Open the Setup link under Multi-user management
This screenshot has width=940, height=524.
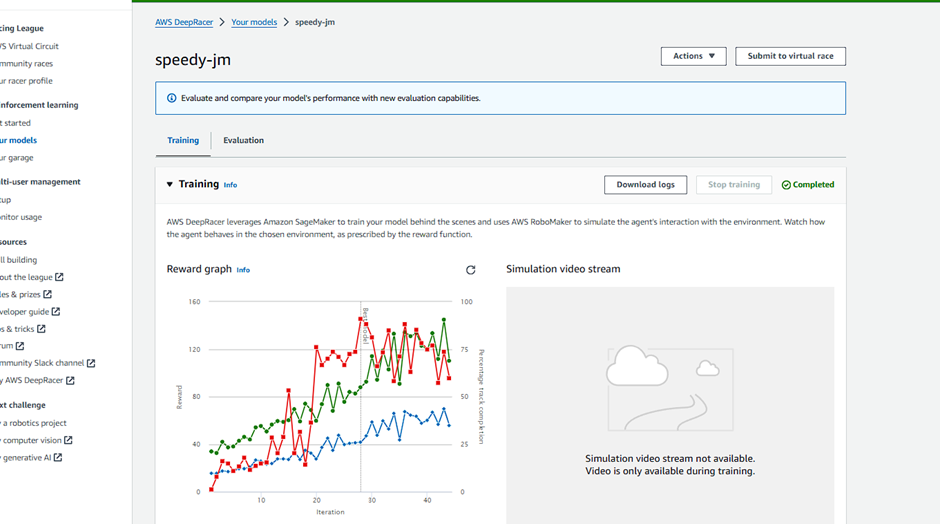pyautogui.click(x=5, y=200)
